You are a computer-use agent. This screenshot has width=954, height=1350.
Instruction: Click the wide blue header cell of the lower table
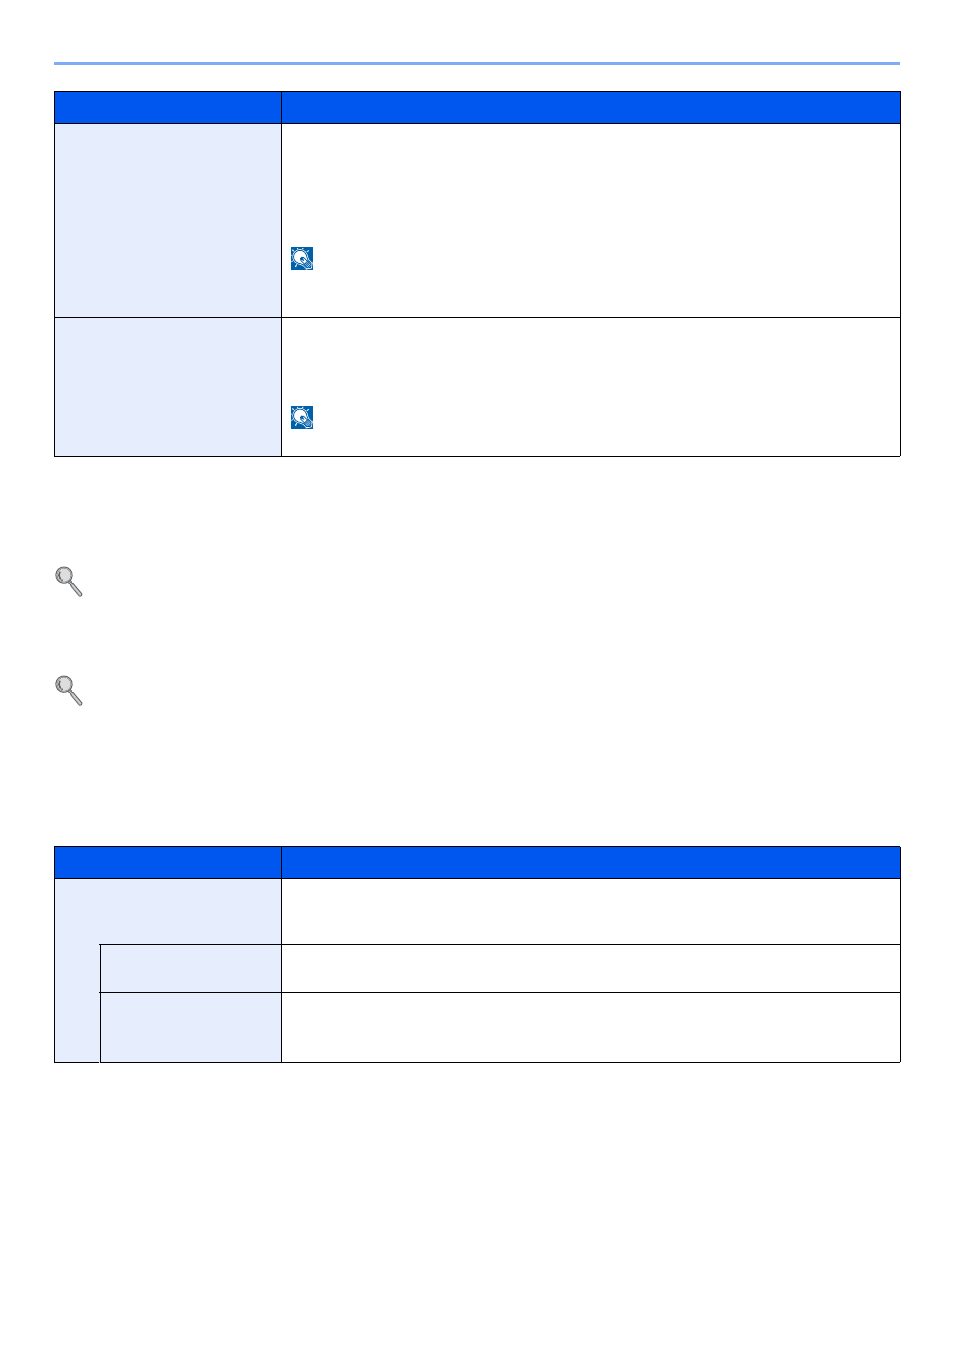pos(591,863)
